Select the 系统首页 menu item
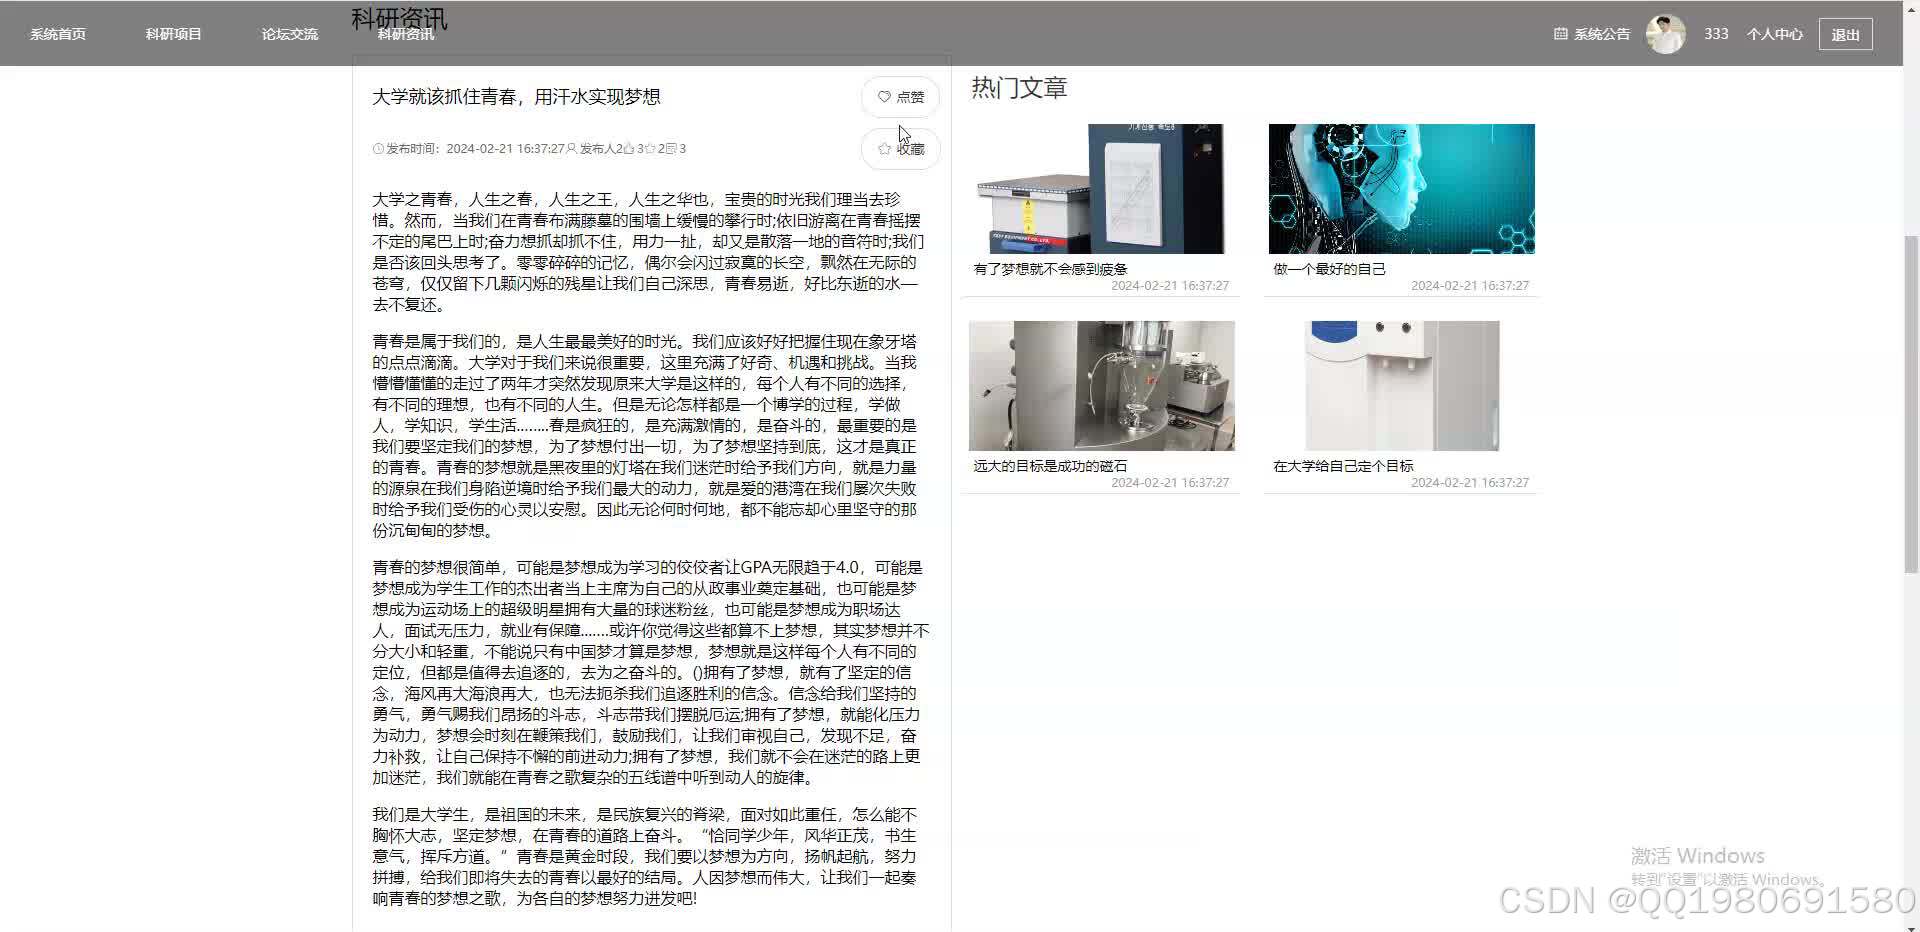Screen dimensions: 1920x932 pyautogui.click(x=57, y=33)
